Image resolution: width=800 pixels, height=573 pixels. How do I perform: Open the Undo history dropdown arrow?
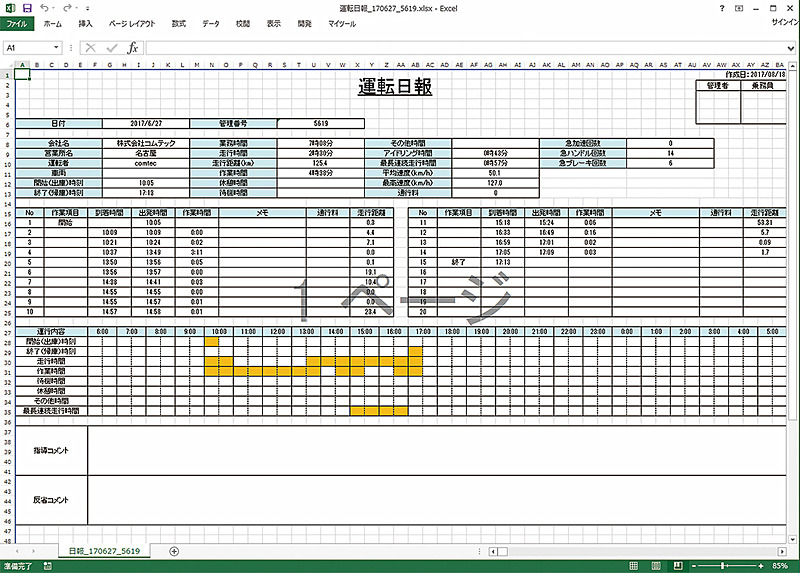[x=54, y=9]
